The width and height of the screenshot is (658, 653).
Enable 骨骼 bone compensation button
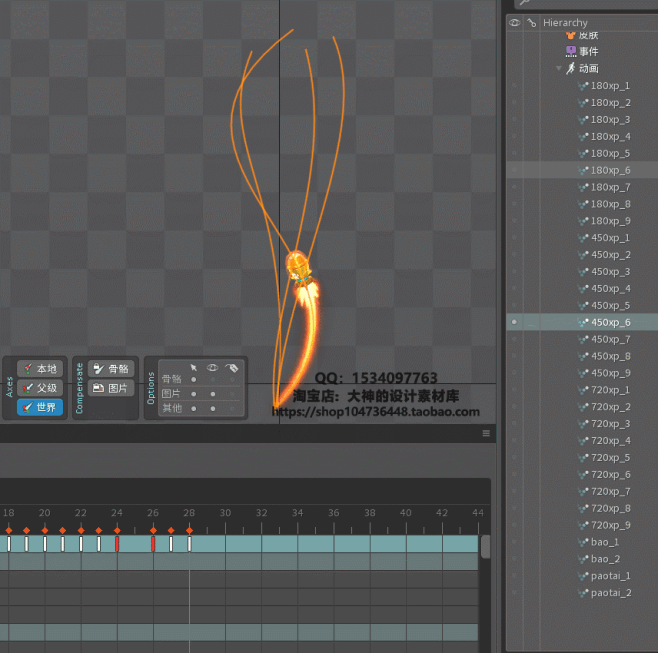point(111,369)
